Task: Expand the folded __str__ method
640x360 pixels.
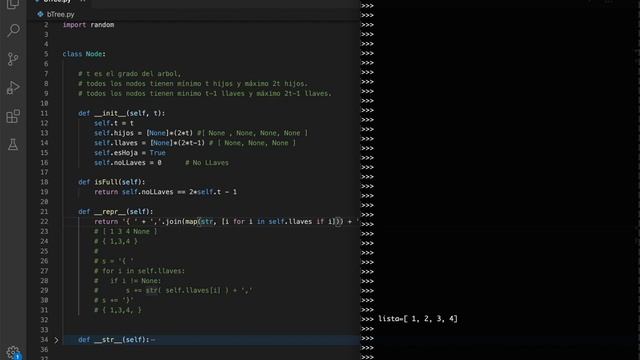Action: point(56,340)
